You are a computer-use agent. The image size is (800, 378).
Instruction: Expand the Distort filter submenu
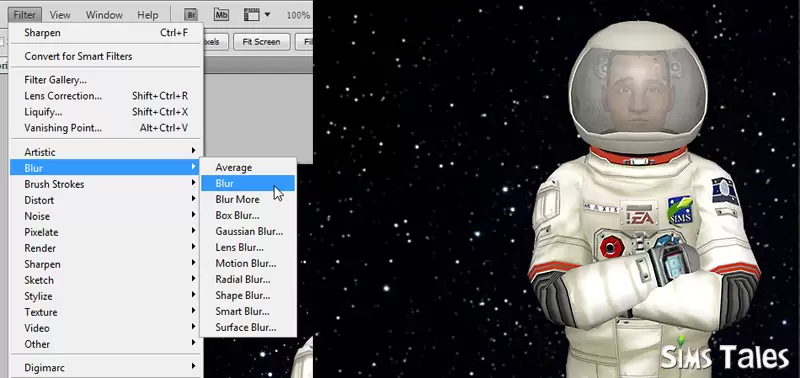tap(106, 200)
